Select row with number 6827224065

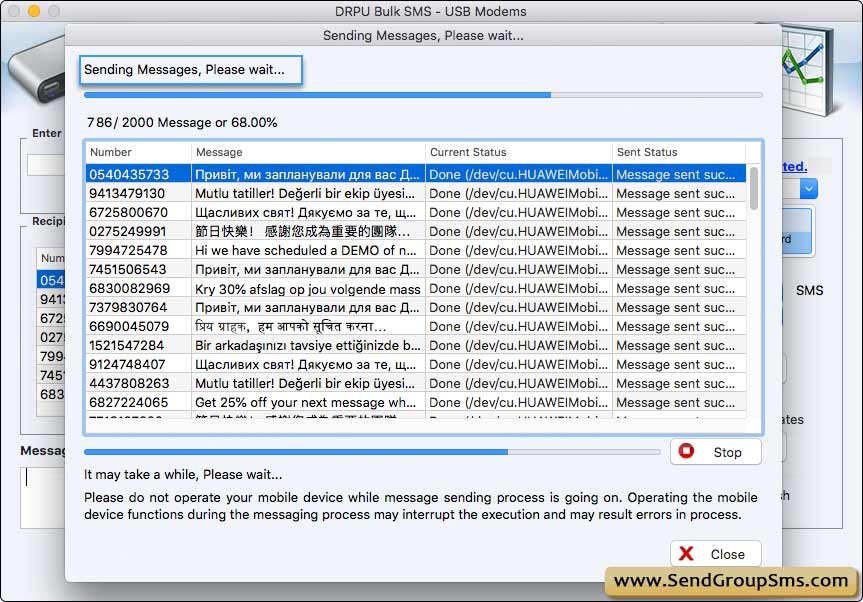click(x=416, y=402)
